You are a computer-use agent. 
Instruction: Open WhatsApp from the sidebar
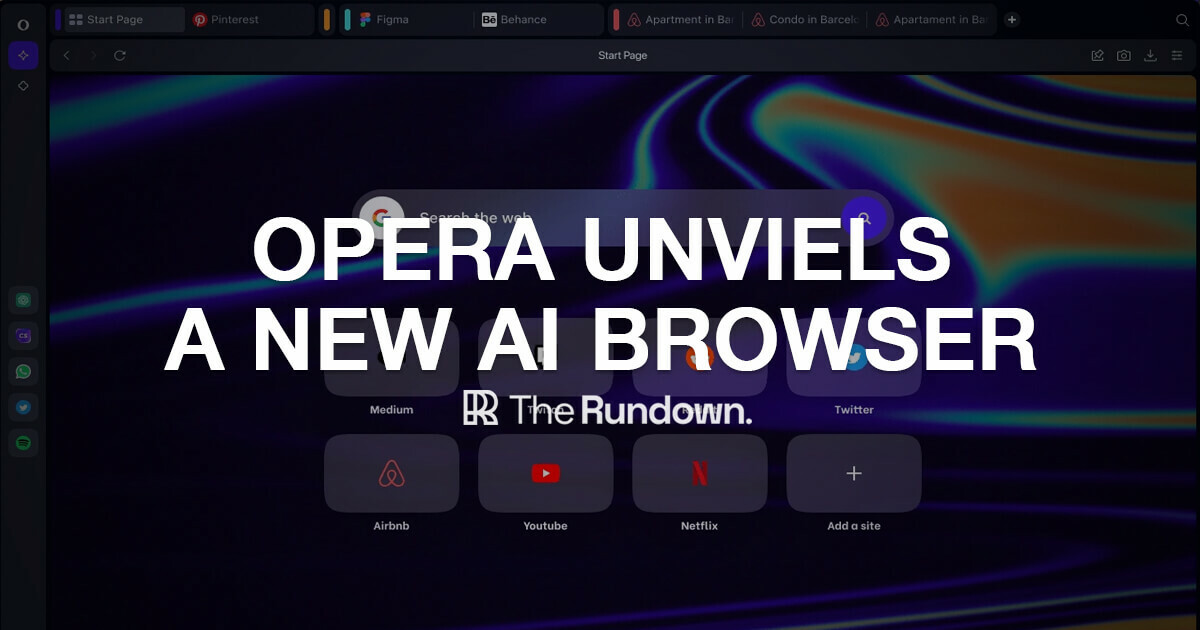click(x=23, y=371)
